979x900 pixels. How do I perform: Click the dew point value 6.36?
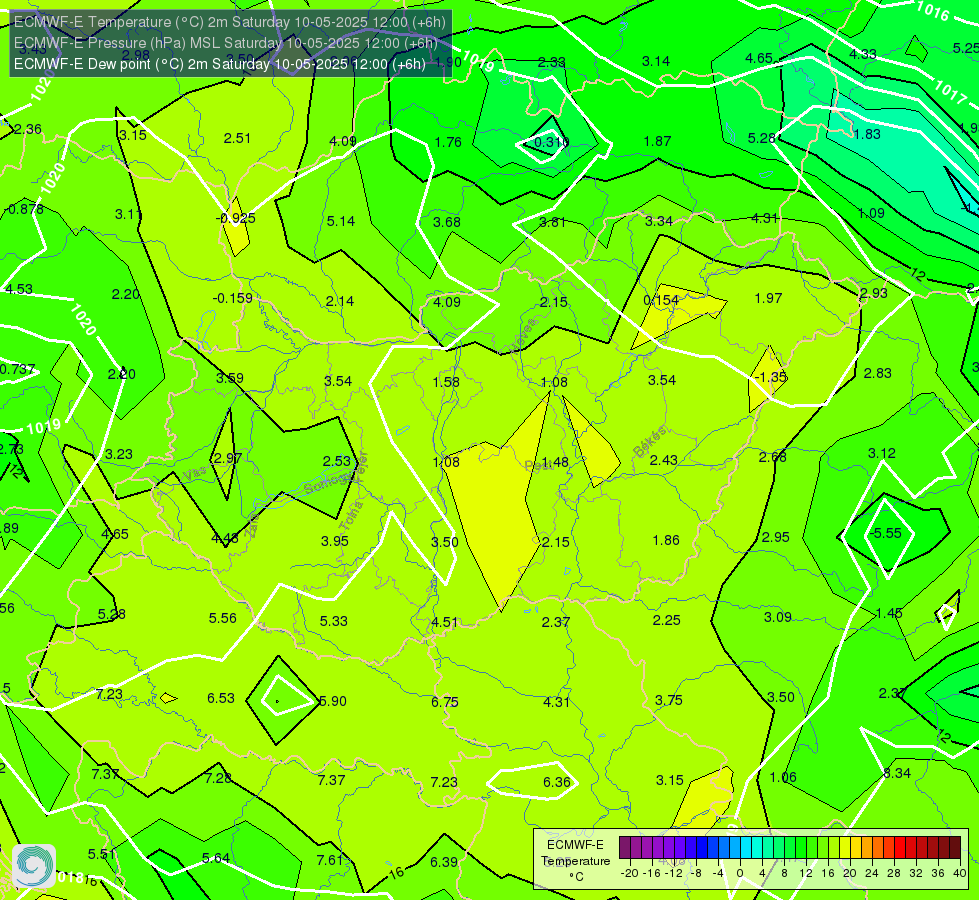[557, 782]
